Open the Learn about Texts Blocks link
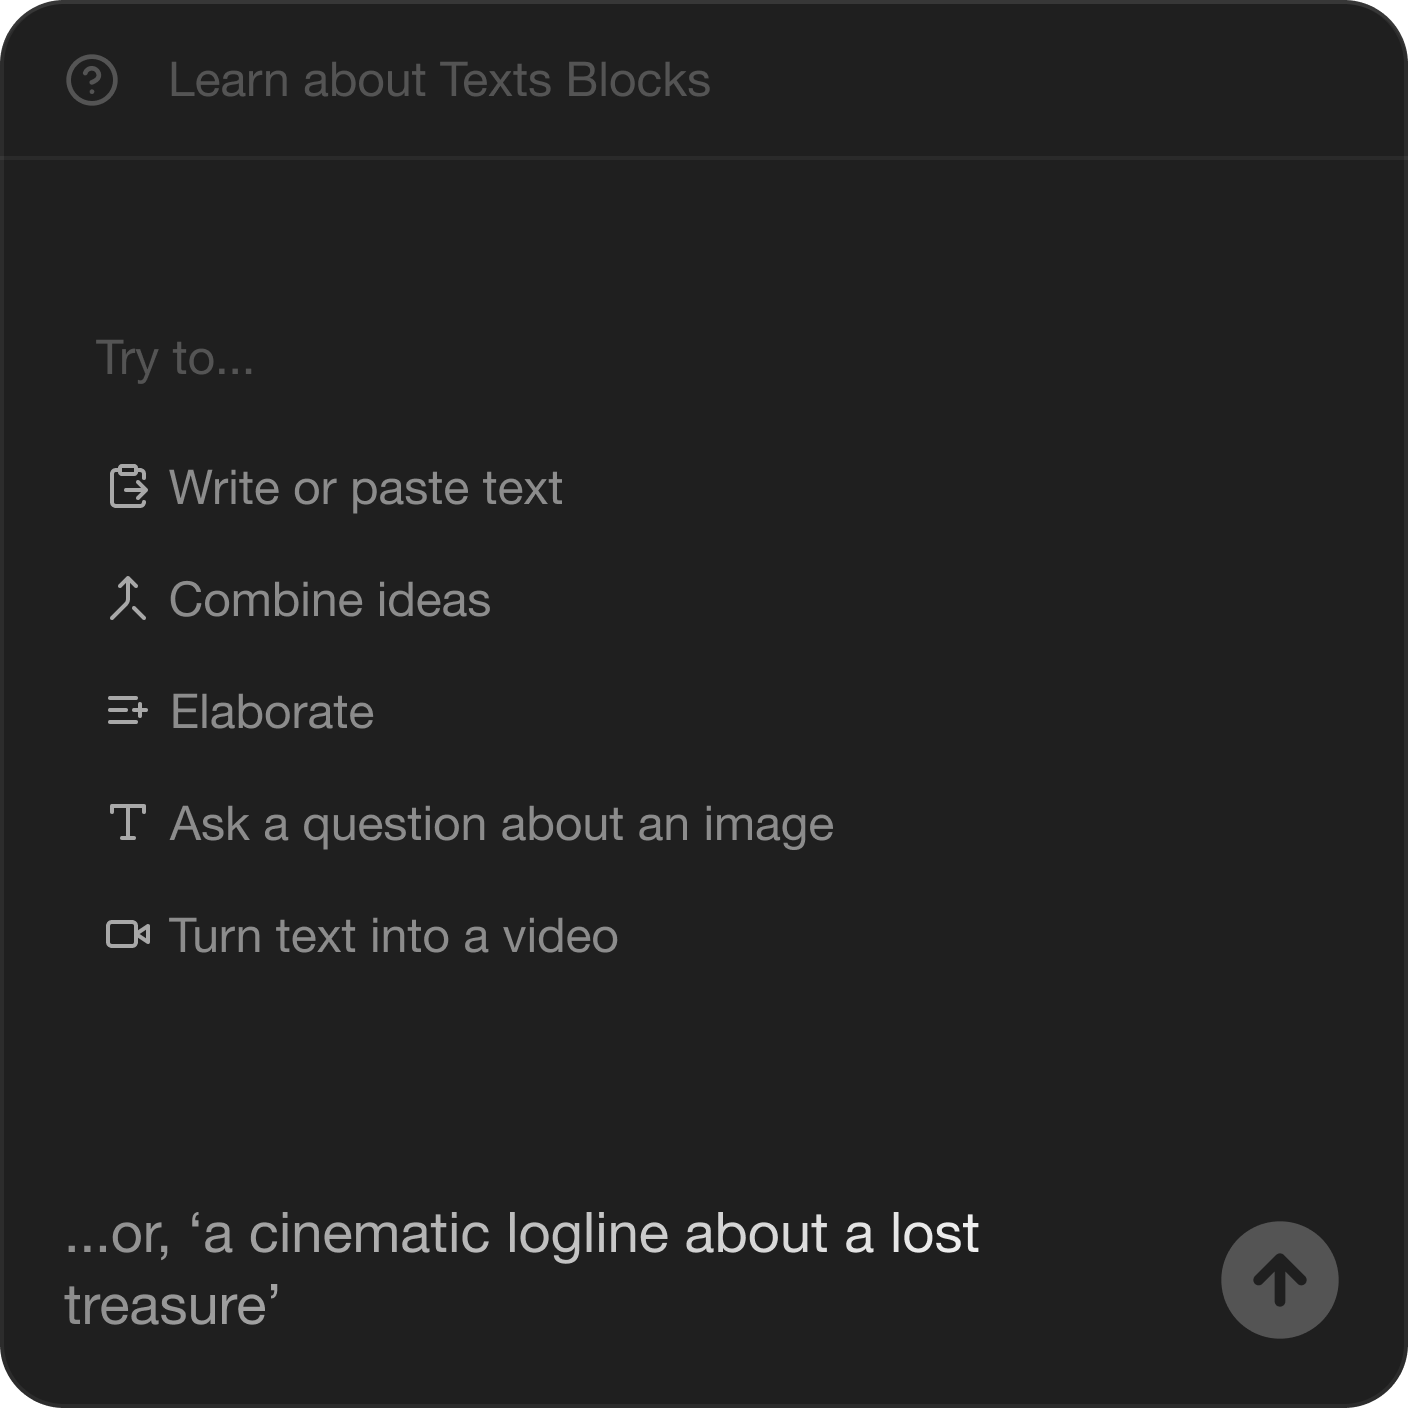Screen dimensions: 1408x1408 coord(439,81)
